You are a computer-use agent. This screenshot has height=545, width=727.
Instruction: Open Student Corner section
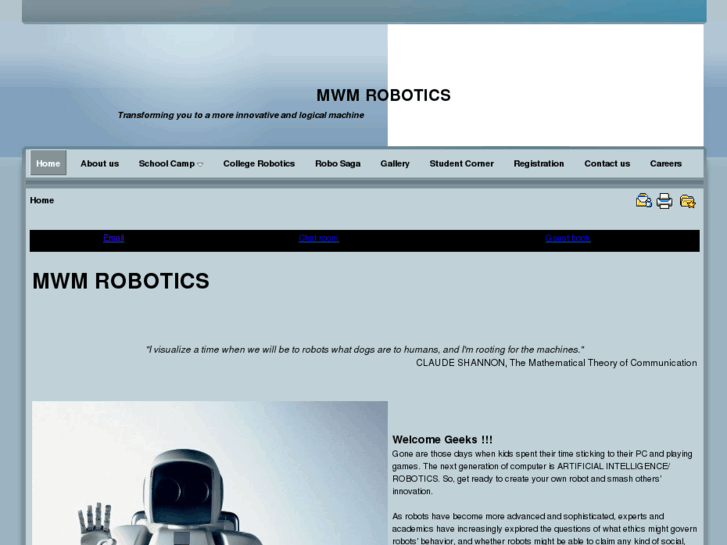461,163
